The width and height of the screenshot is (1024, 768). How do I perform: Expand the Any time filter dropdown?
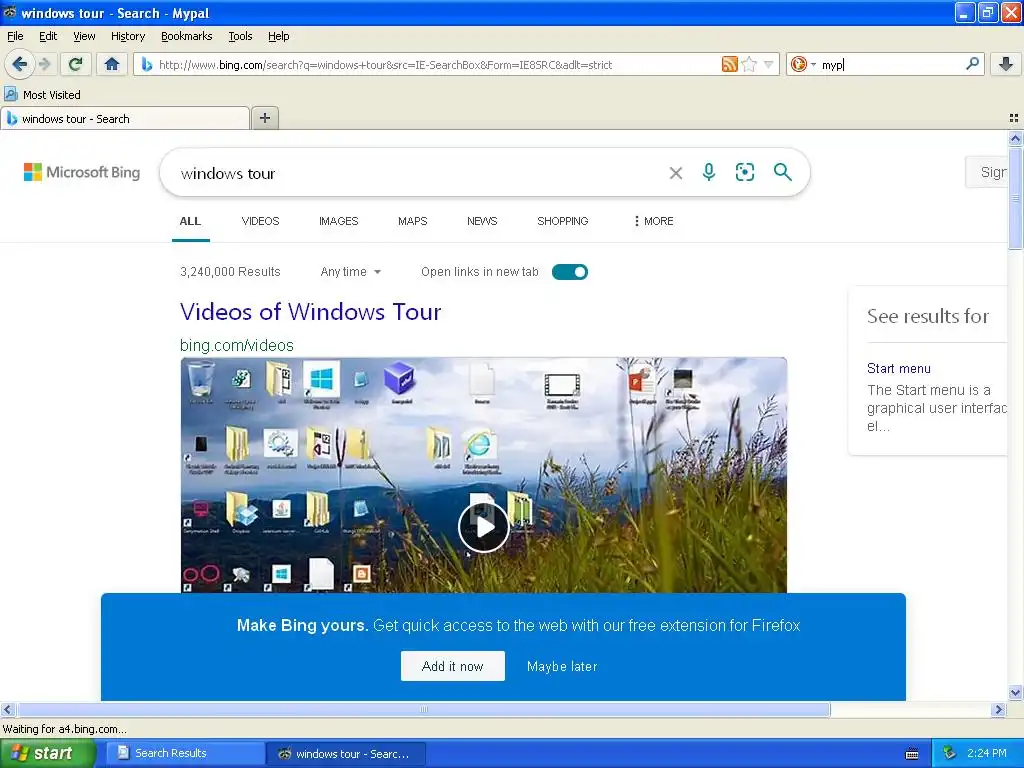pos(351,272)
